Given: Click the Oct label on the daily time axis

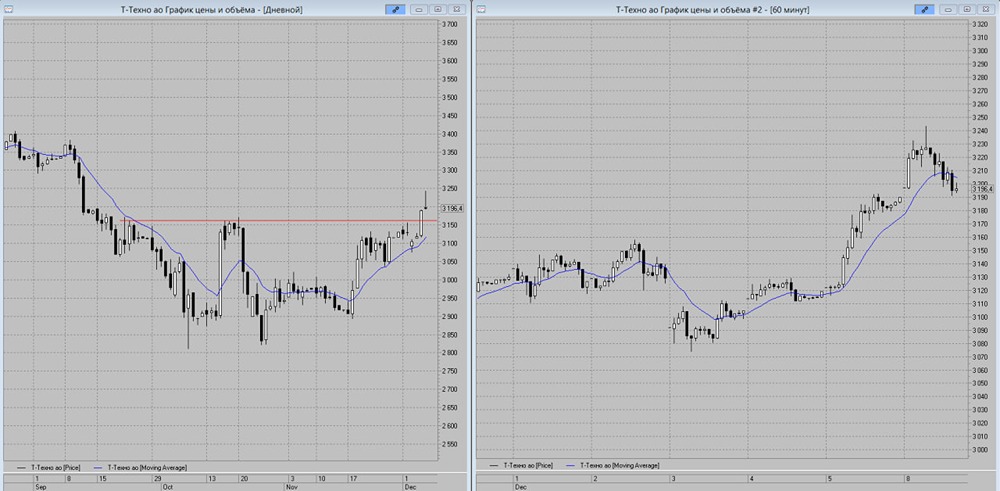Looking at the screenshot, I should pyautogui.click(x=167, y=487).
